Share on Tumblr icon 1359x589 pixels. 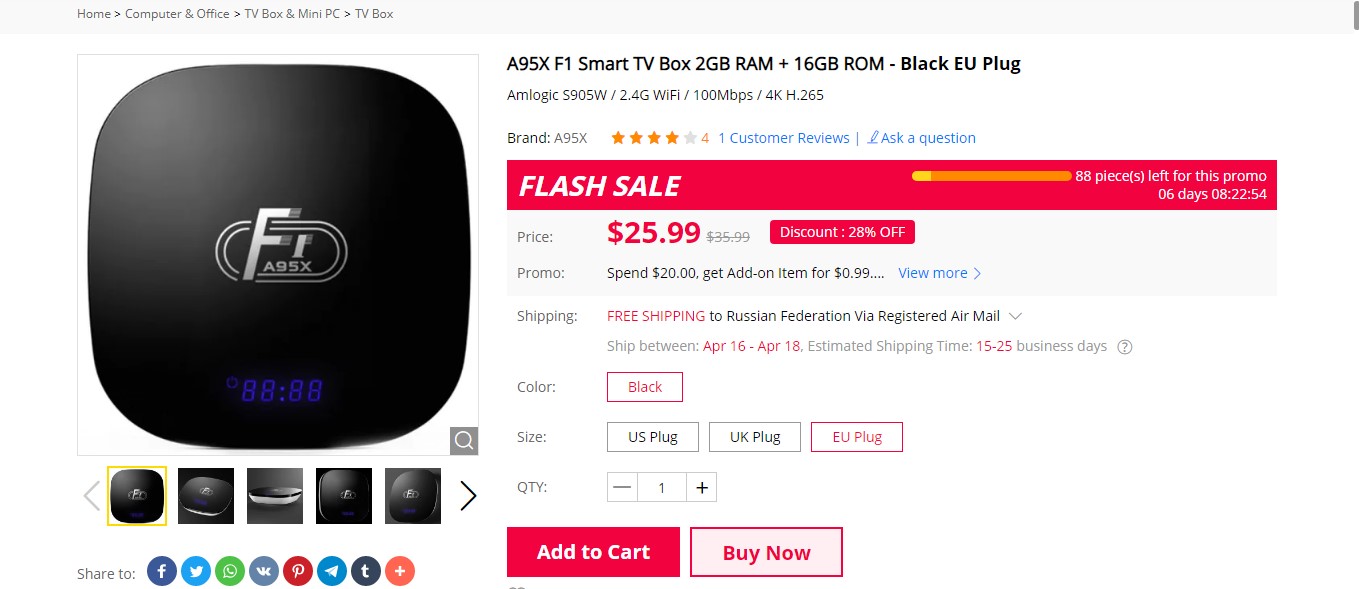coord(366,571)
